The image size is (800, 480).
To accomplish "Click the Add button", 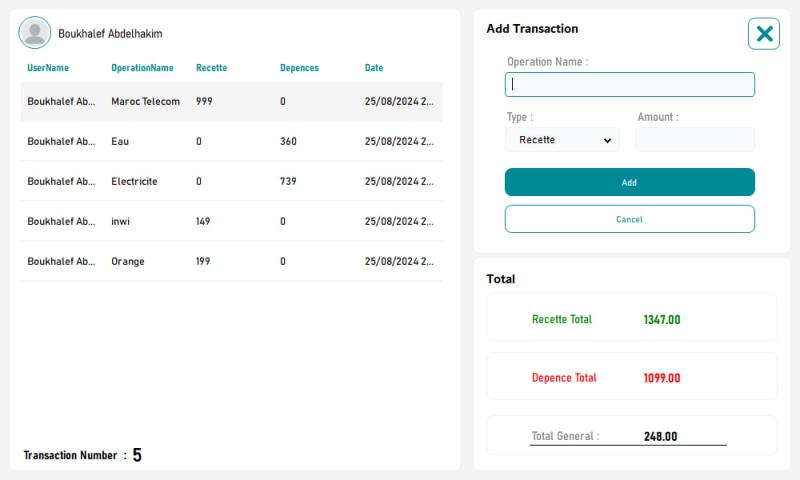I will tap(630, 182).
